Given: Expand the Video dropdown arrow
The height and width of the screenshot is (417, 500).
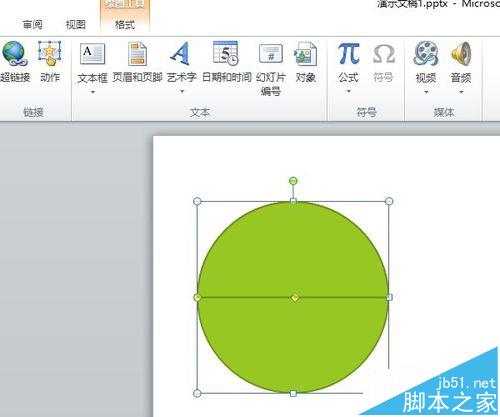Looking at the screenshot, I should [x=426, y=92].
